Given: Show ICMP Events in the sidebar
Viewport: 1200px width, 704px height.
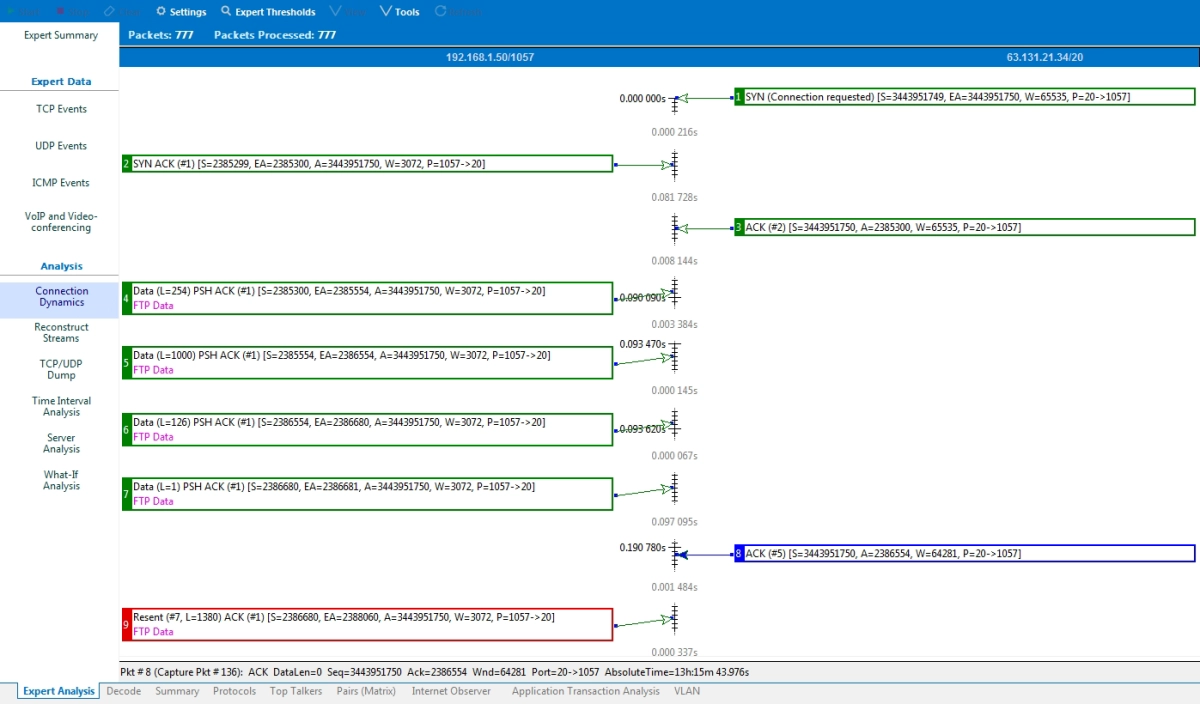Looking at the screenshot, I should 61,183.
